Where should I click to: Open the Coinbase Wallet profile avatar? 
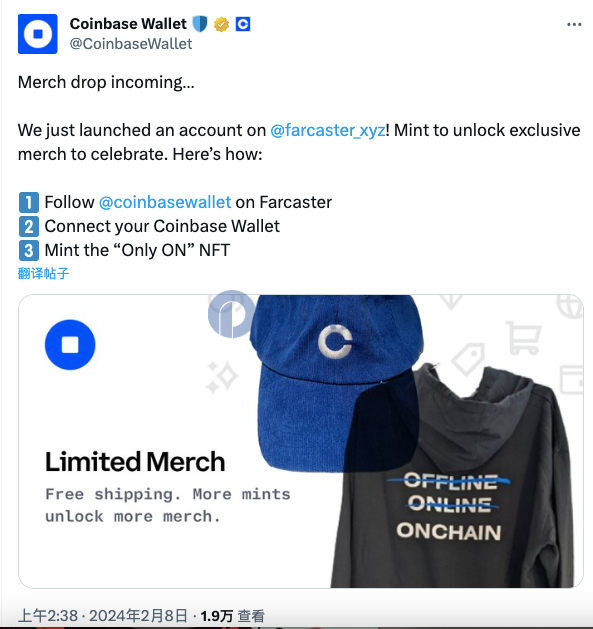[x=38, y=34]
